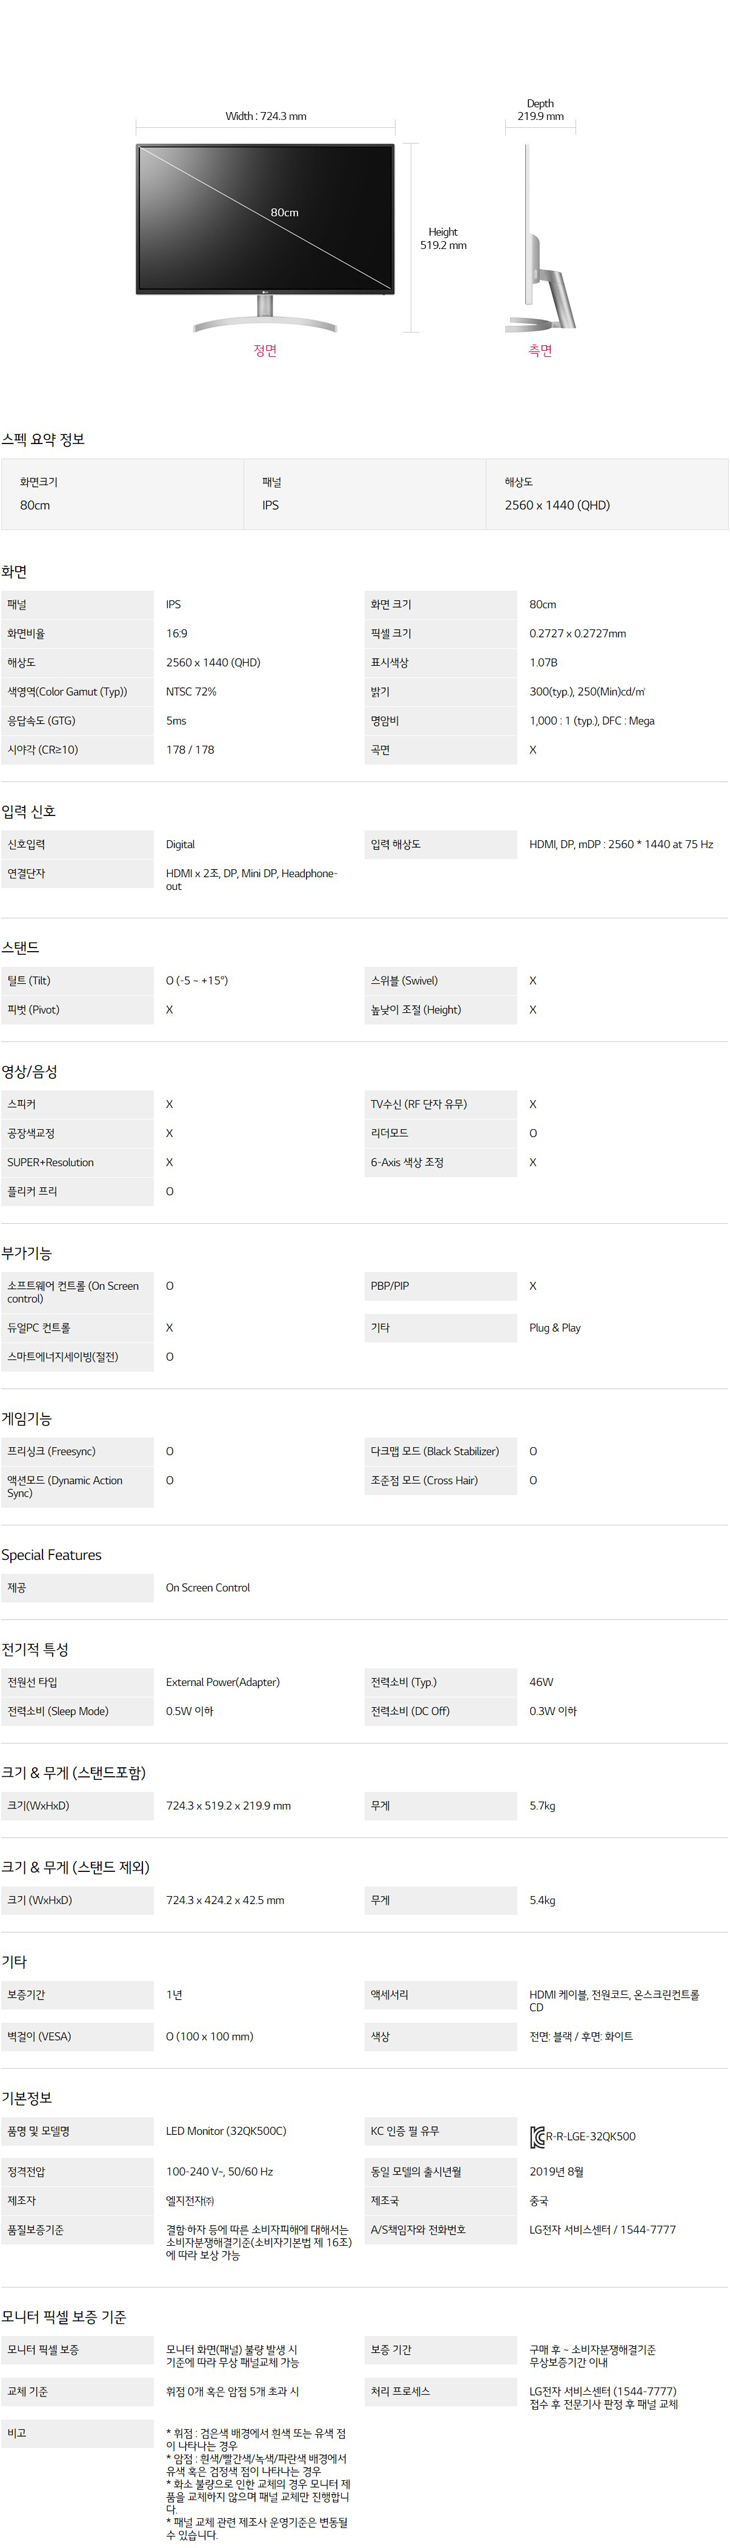Click the 해상도 2560 x 1440 summary cell

[x=607, y=494]
